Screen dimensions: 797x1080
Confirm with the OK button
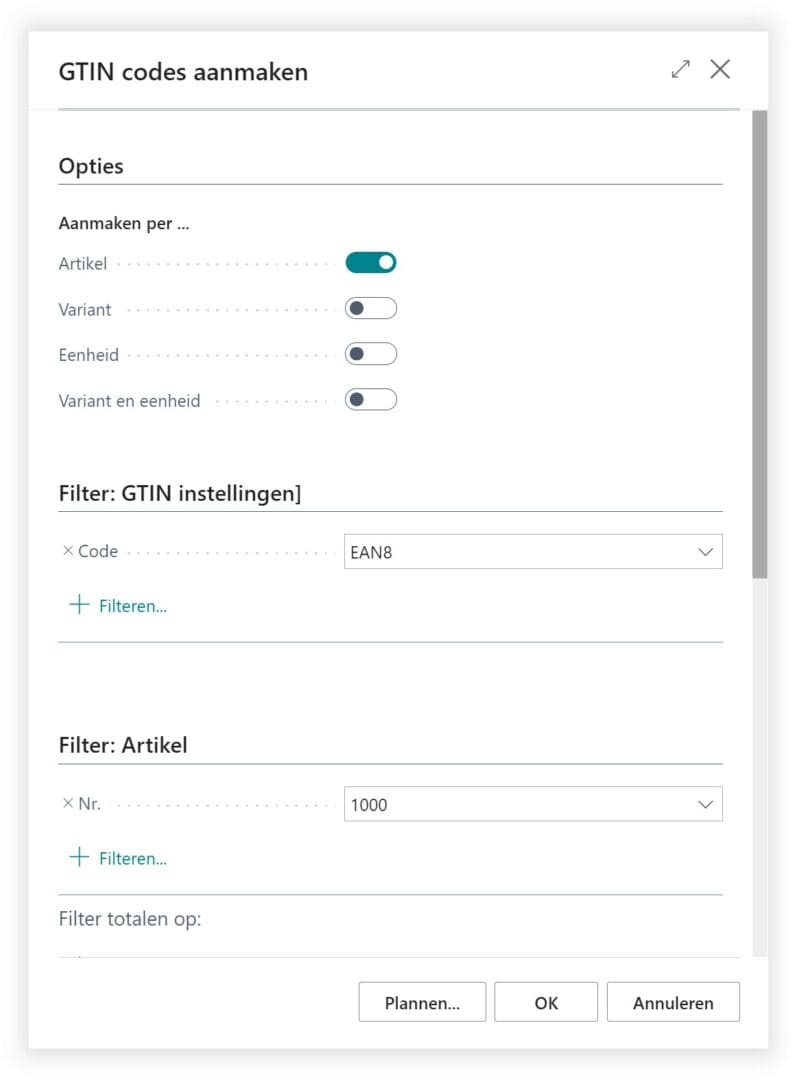pyautogui.click(x=546, y=1002)
